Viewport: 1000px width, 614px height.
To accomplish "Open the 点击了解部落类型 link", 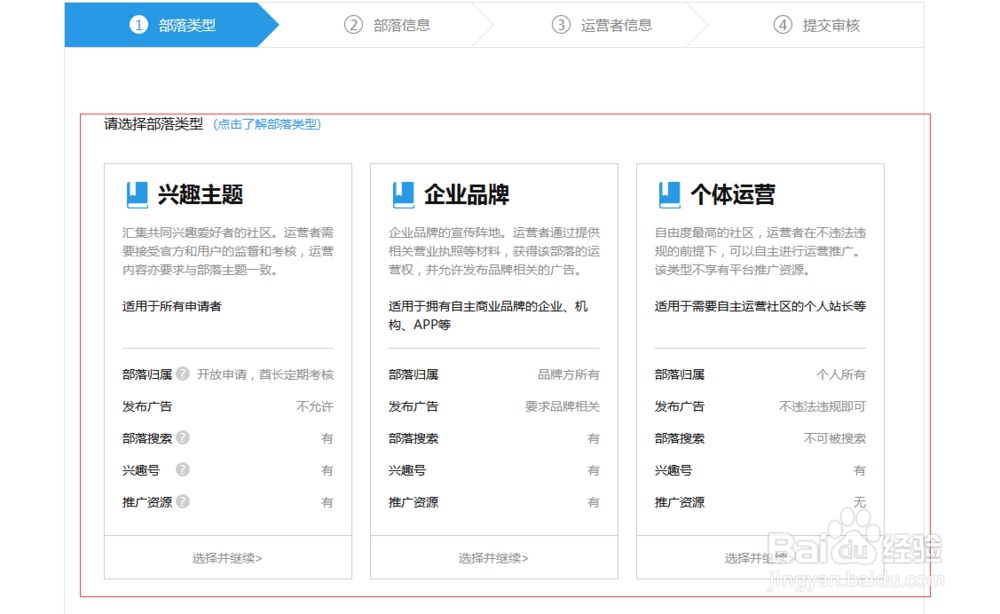I will point(267,124).
